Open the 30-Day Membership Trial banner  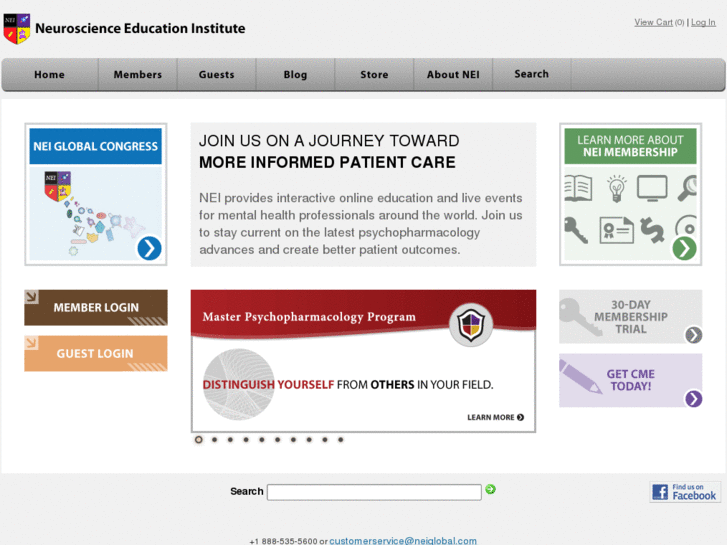click(x=631, y=317)
